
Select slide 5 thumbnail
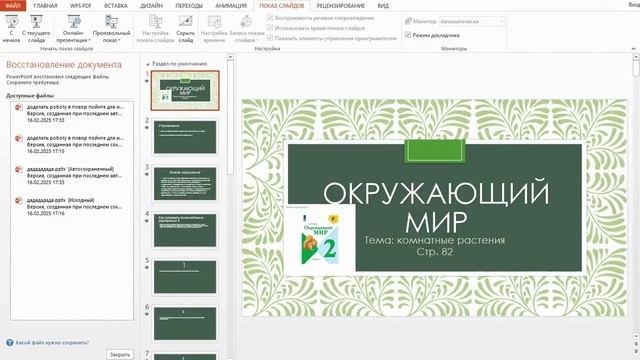tap(185, 277)
